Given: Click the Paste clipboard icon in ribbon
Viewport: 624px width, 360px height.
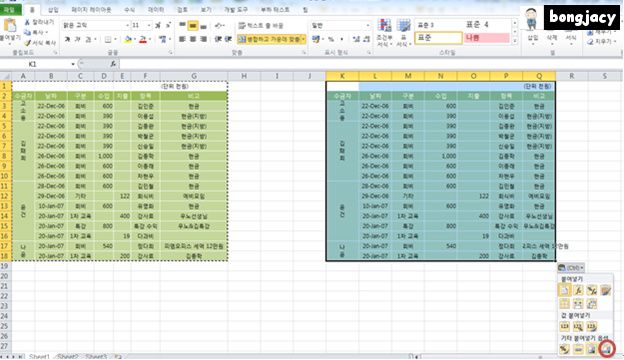Looking at the screenshot, I should tap(10, 25).
